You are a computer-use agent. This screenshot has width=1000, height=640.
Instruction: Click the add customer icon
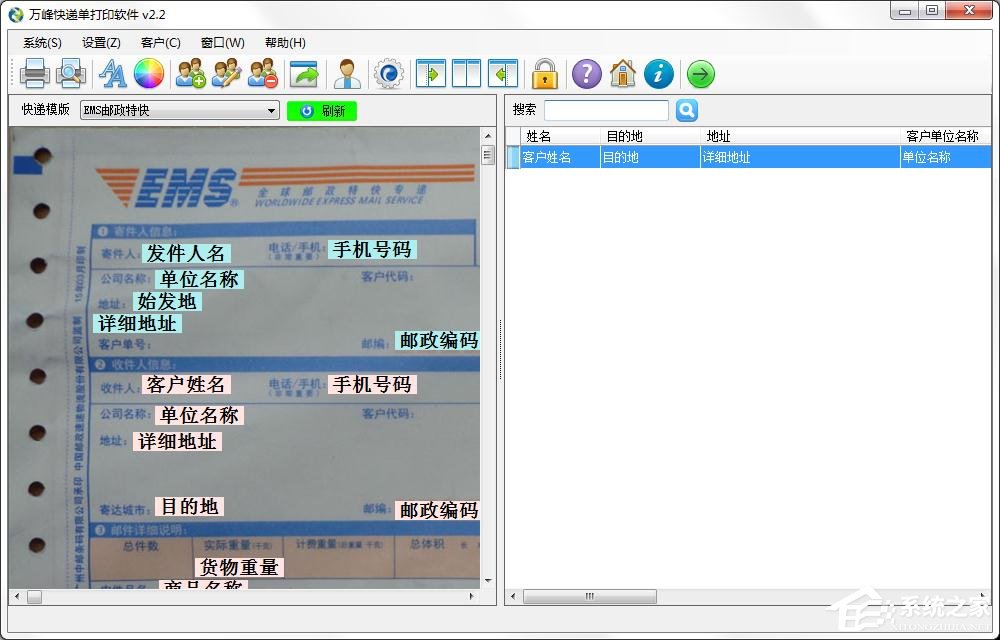190,74
